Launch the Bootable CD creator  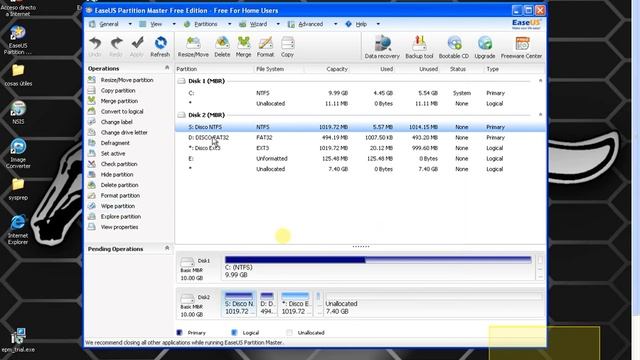coord(454,47)
